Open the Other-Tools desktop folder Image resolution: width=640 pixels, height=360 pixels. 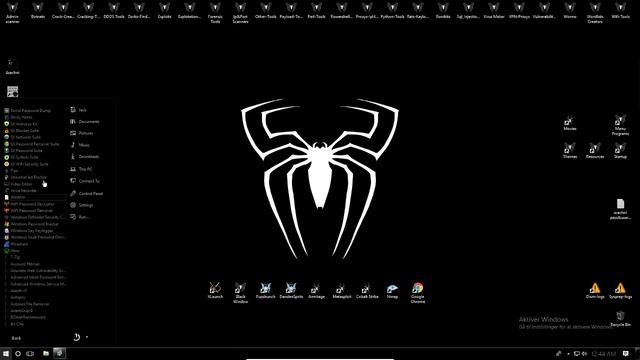tap(266, 11)
